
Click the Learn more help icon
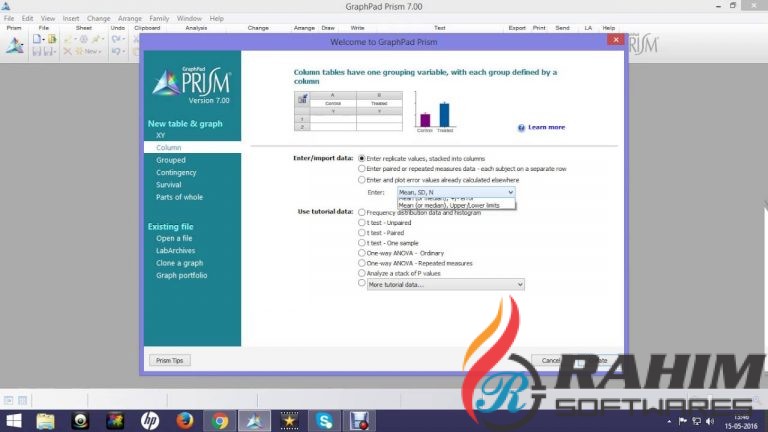521,128
